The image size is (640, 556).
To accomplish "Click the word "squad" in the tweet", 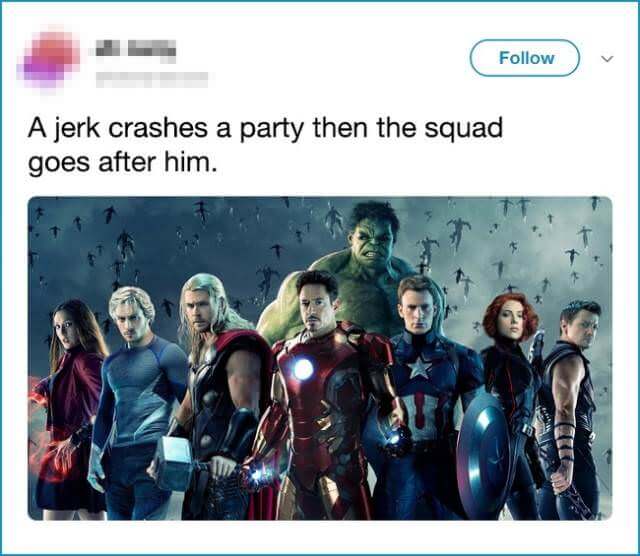I will pos(463,129).
